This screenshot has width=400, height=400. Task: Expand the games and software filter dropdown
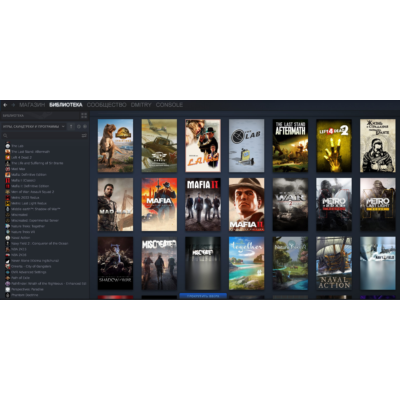34,127
